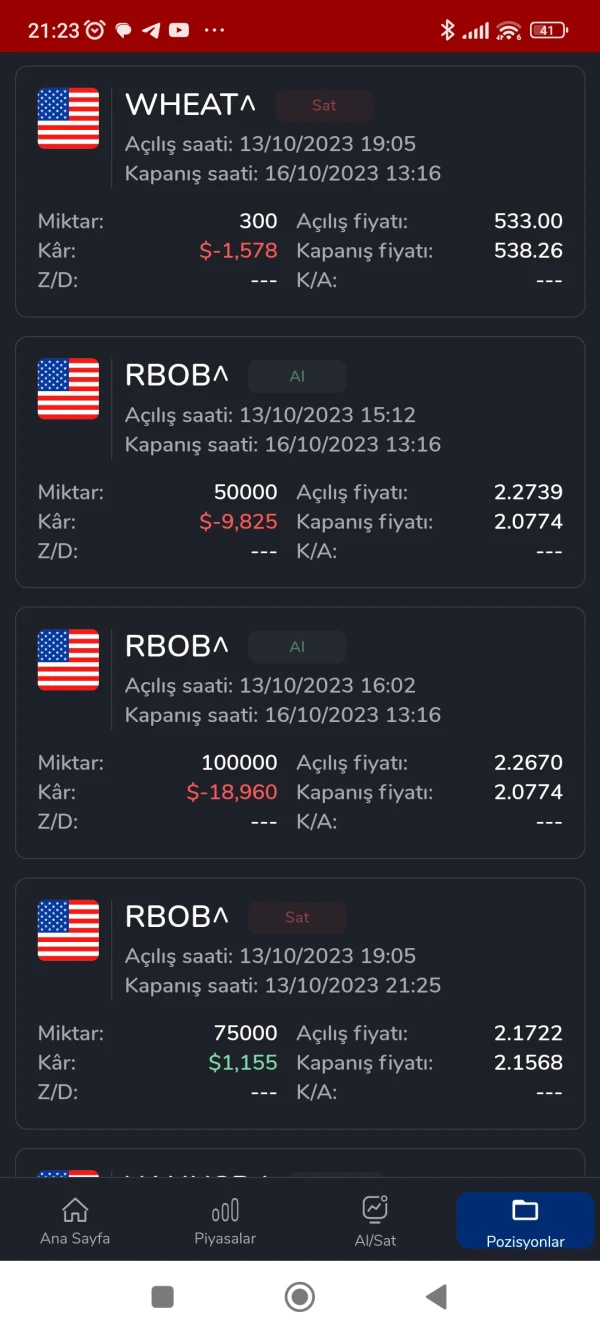Select the $-9,825 loss value
The width and height of the screenshot is (600, 1333).
[x=238, y=521]
